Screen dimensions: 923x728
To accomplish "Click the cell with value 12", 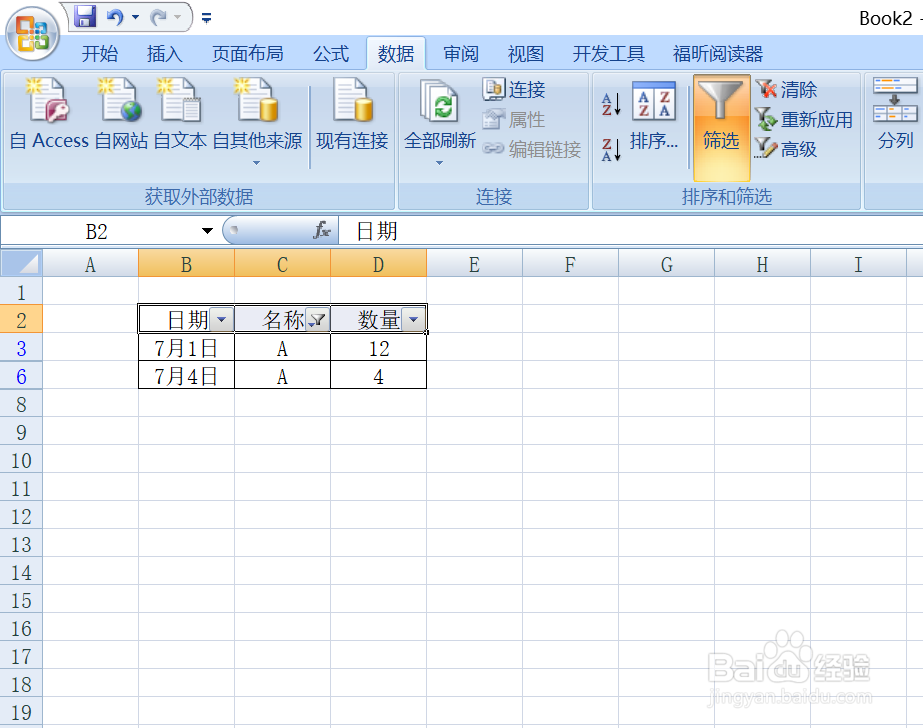I will pyautogui.click(x=379, y=348).
